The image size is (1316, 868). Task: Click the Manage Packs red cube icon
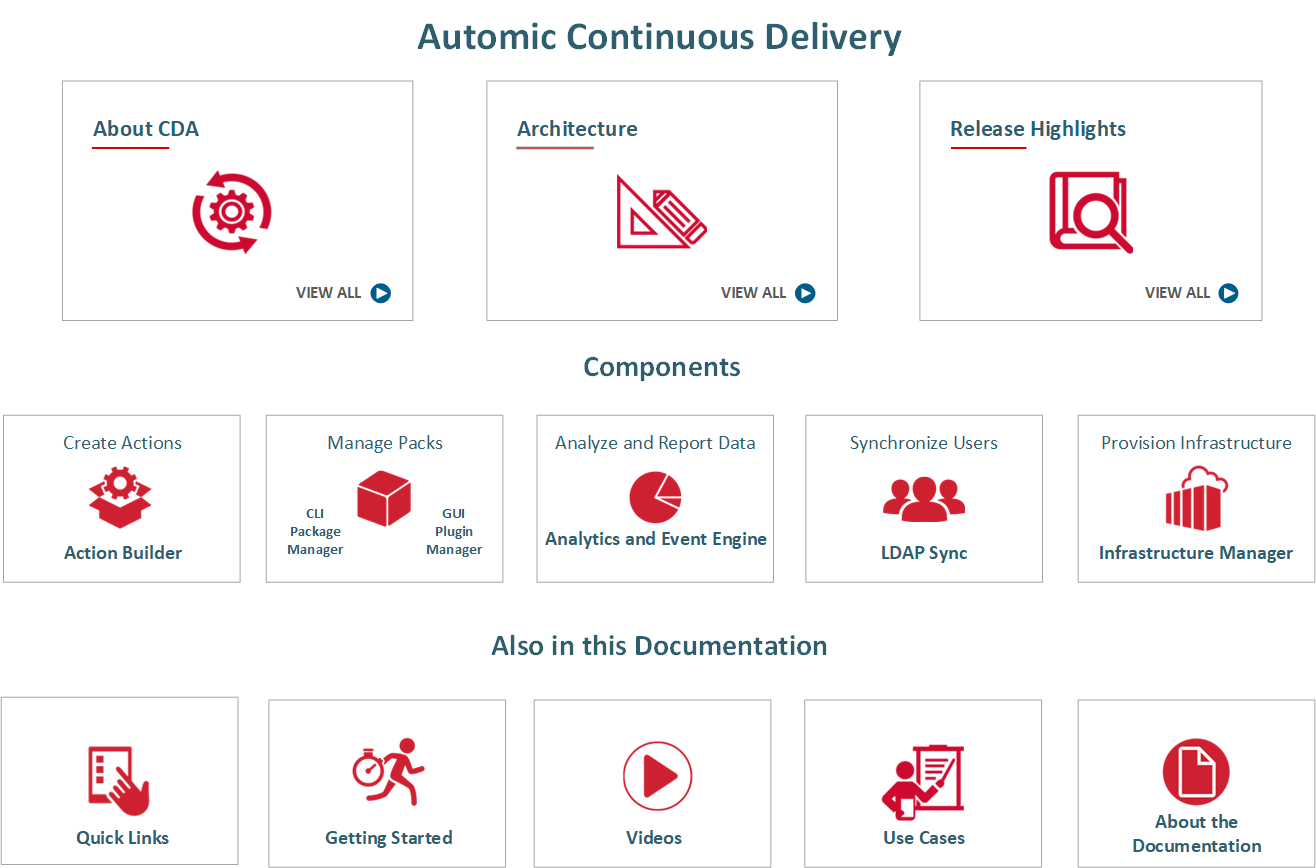coord(384,497)
